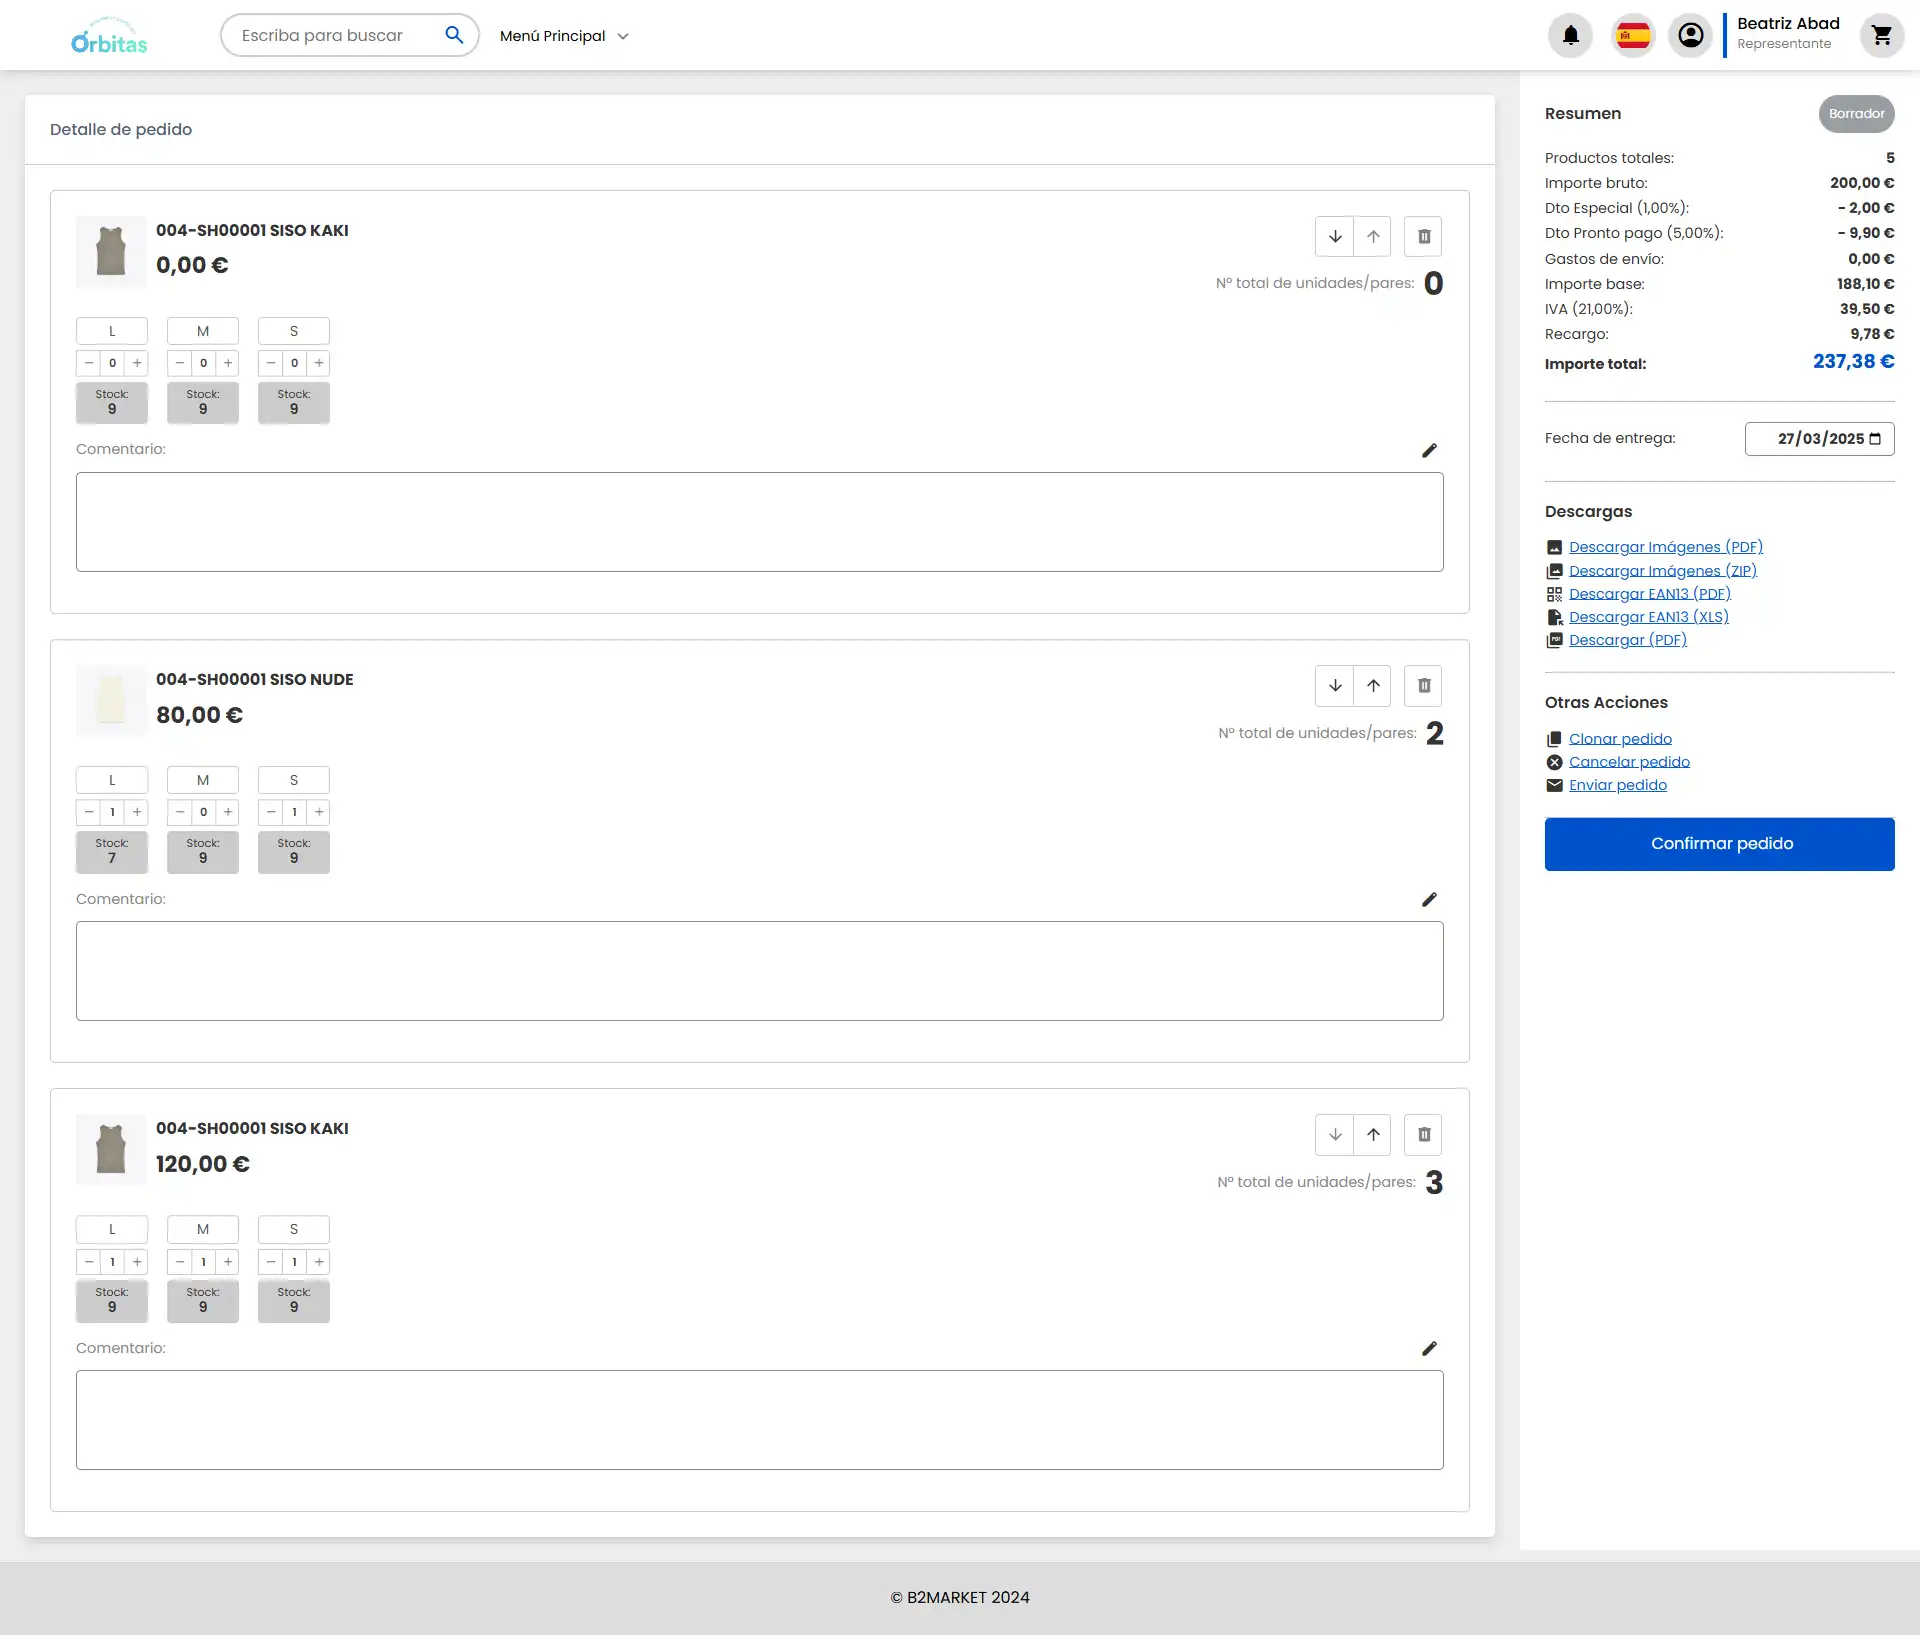Image resolution: width=1920 pixels, height=1635 pixels.
Task: Open the notifications bell
Action: 1570,36
